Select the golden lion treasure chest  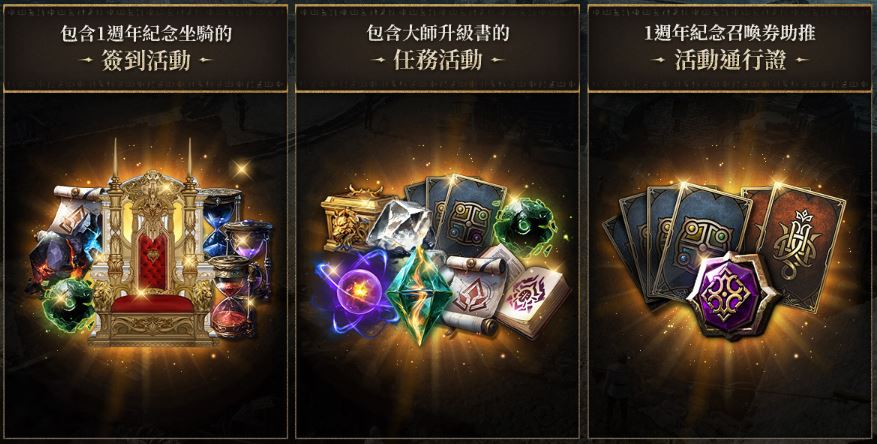coord(347,218)
